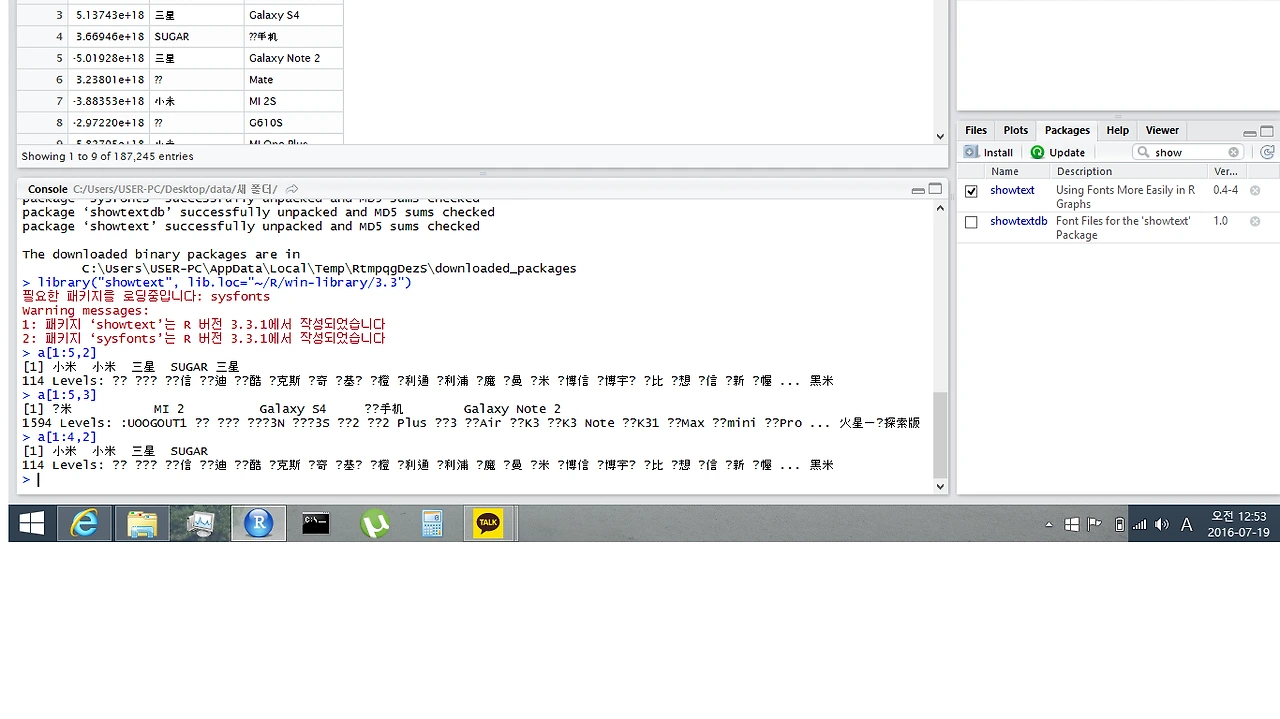Click the battery tray icon
This screenshot has height=719, width=1280.
pyautogui.click(x=1119, y=524)
